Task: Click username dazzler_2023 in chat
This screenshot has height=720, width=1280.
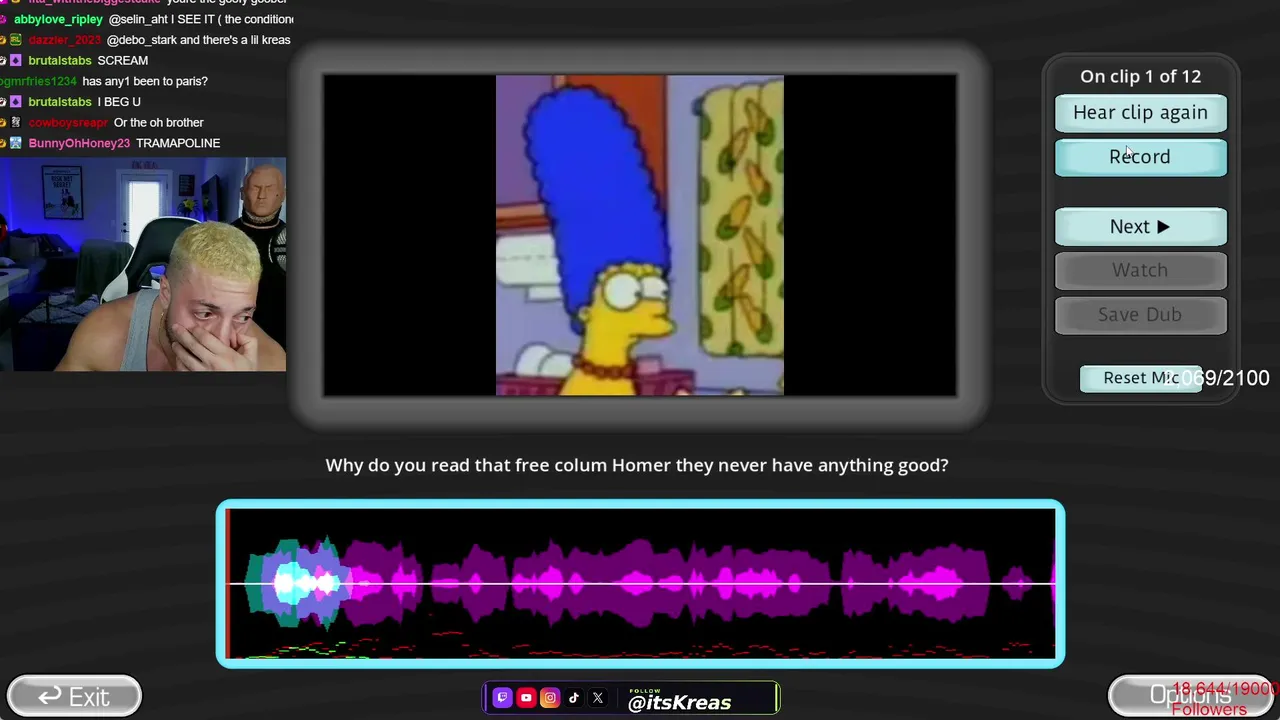Action: (65, 40)
